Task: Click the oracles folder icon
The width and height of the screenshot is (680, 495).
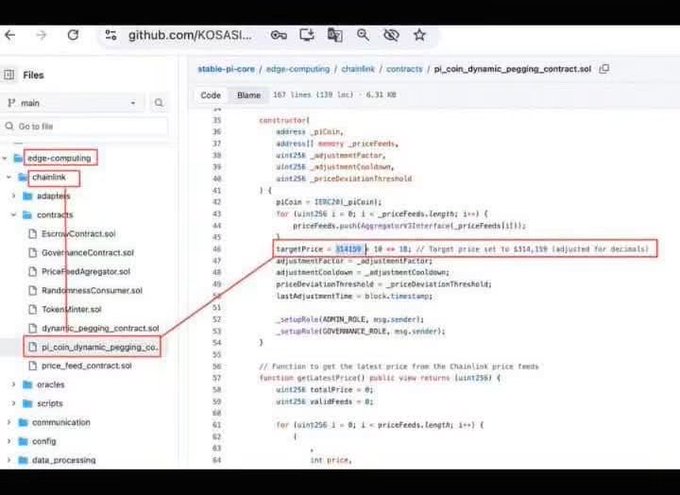Action: tap(27, 384)
